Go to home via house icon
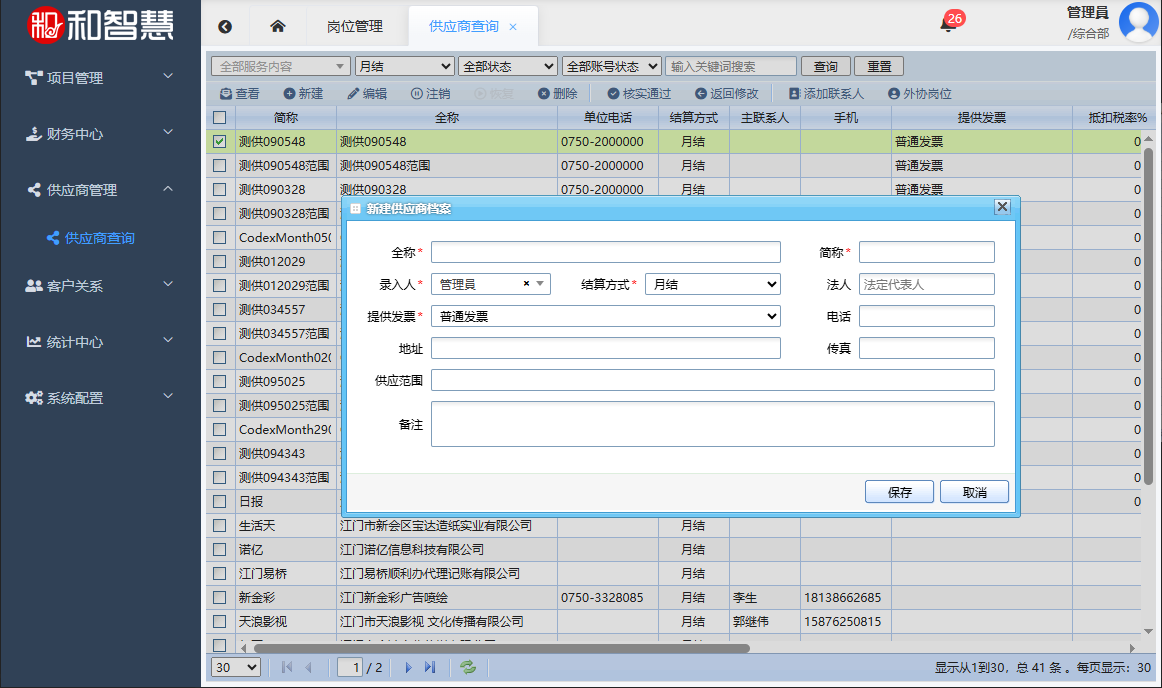 click(x=278, y=26)
